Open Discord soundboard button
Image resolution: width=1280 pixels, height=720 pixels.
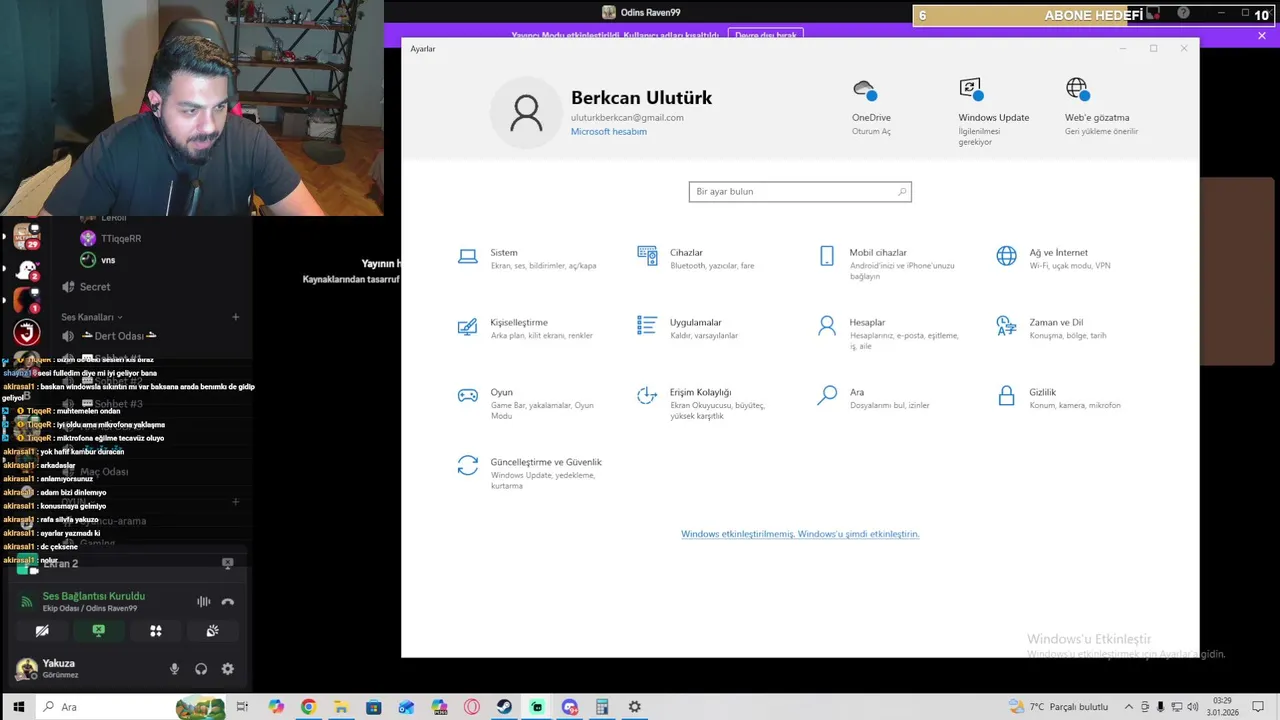(x=213, y=631)
